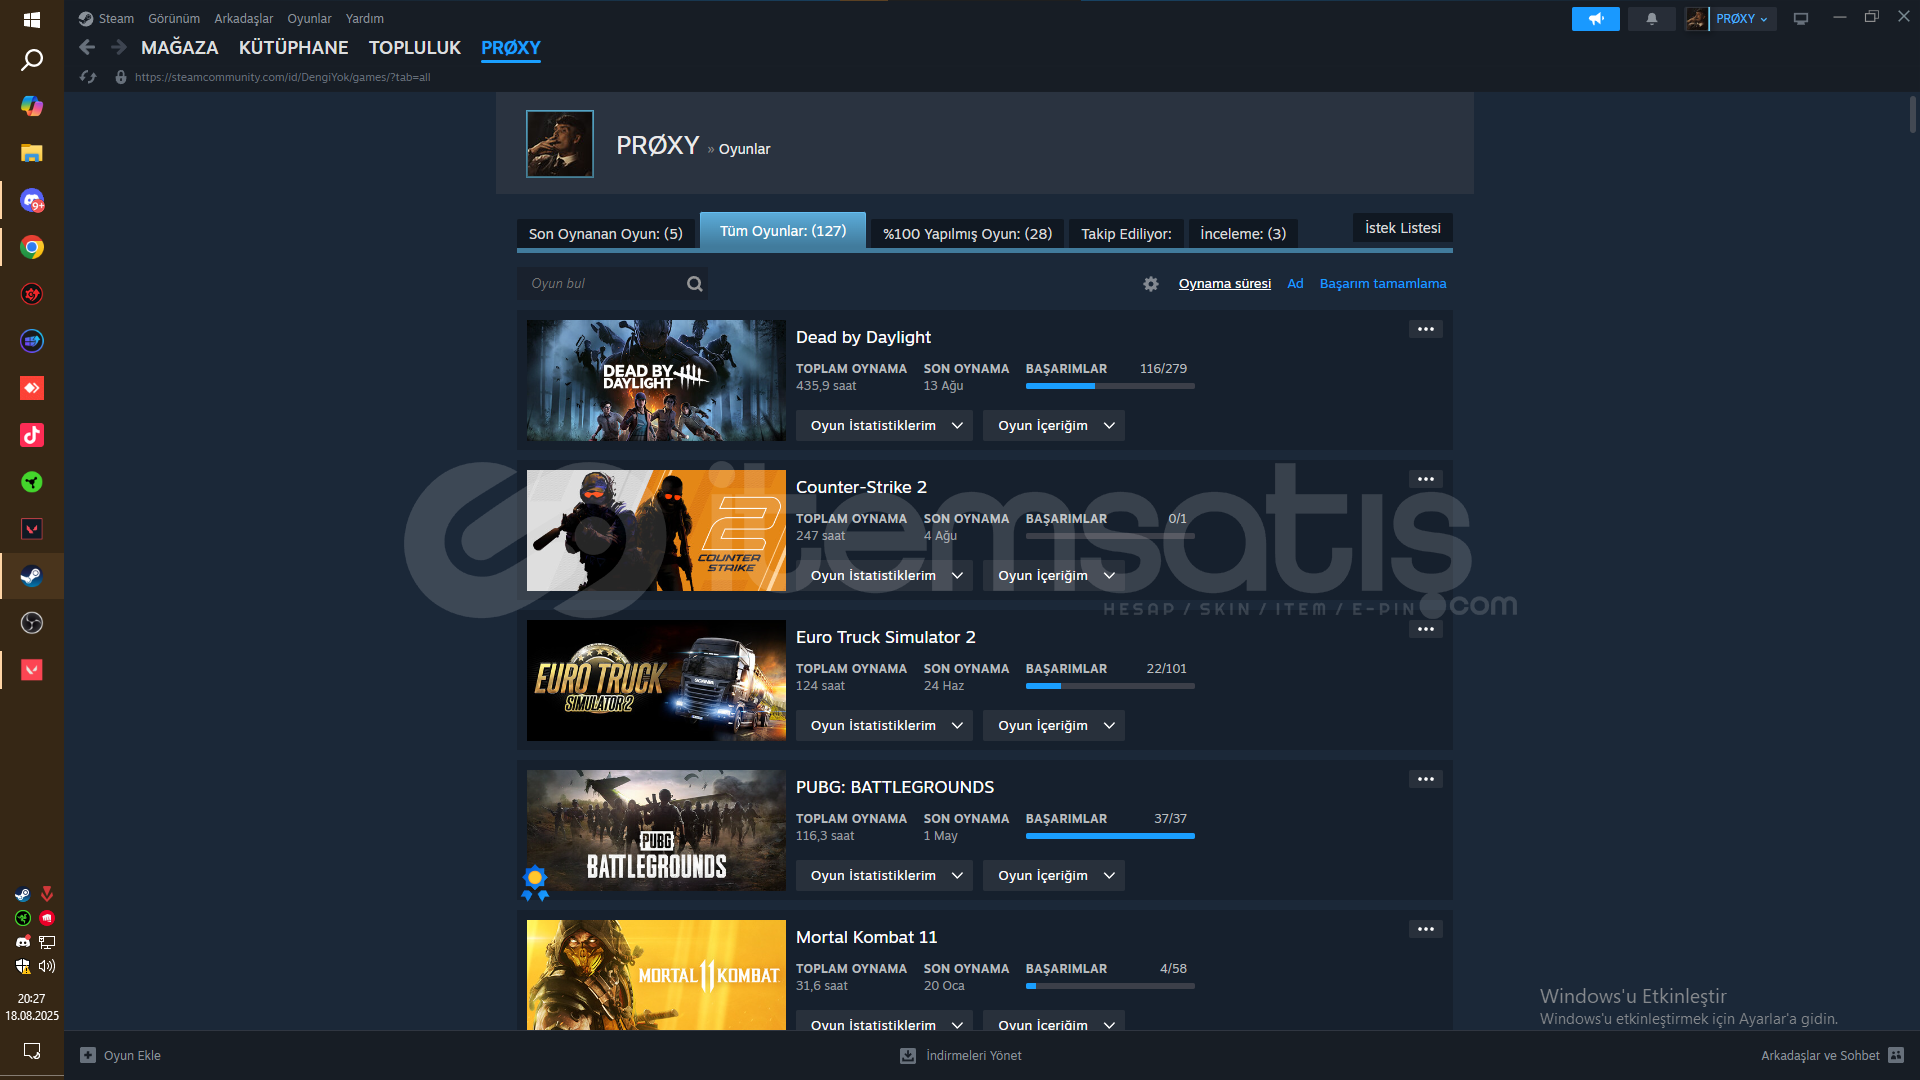Expand Oyun İstatistiklerim for Euro Truck Simulator 2

884,726
